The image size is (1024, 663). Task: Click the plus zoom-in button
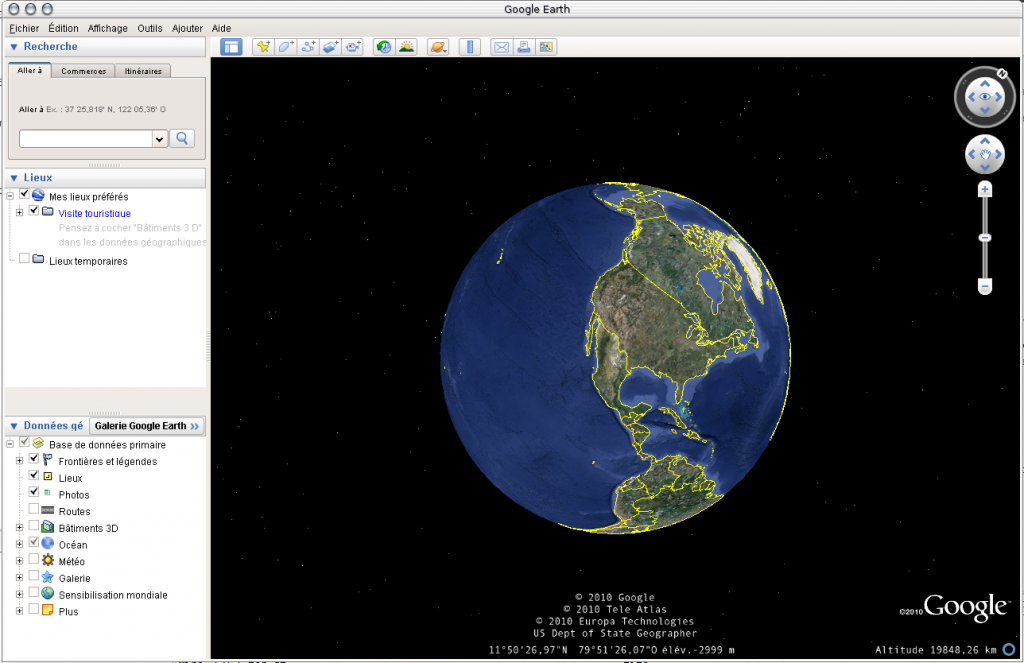point(985,189)
